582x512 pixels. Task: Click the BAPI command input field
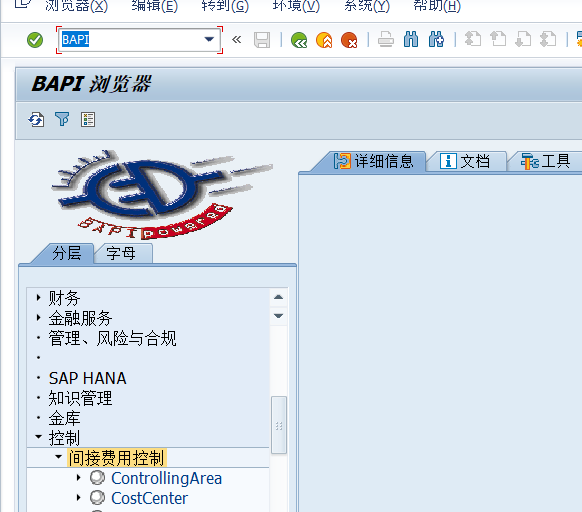(131, 39)
